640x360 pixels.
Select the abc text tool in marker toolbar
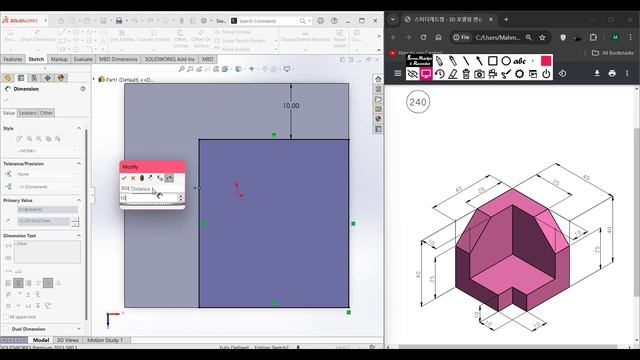tap(520, 61)
